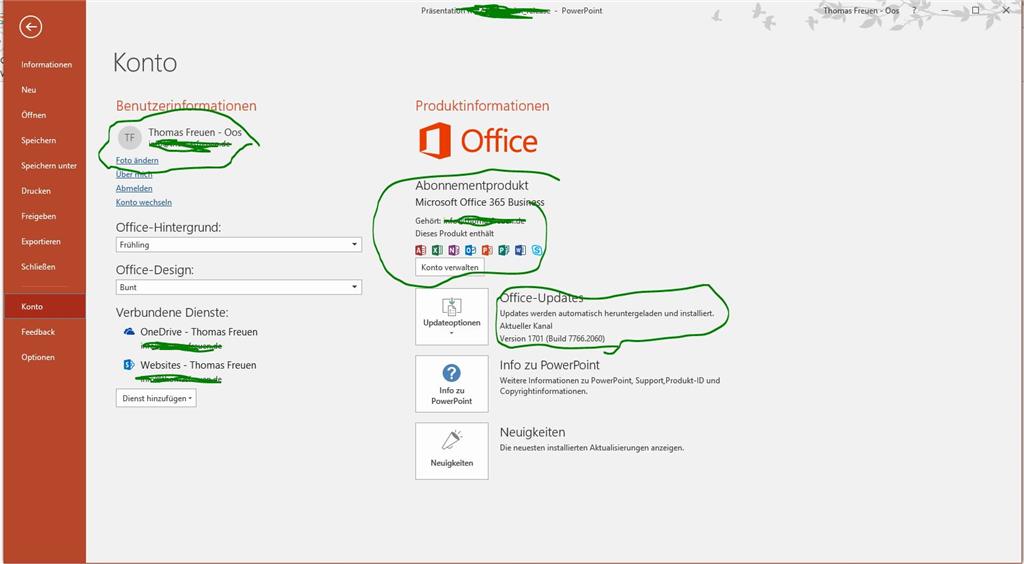Screen dimensions: 1024x564
Task: Click the Dieses Produkt enthält text
Action: 455,234
